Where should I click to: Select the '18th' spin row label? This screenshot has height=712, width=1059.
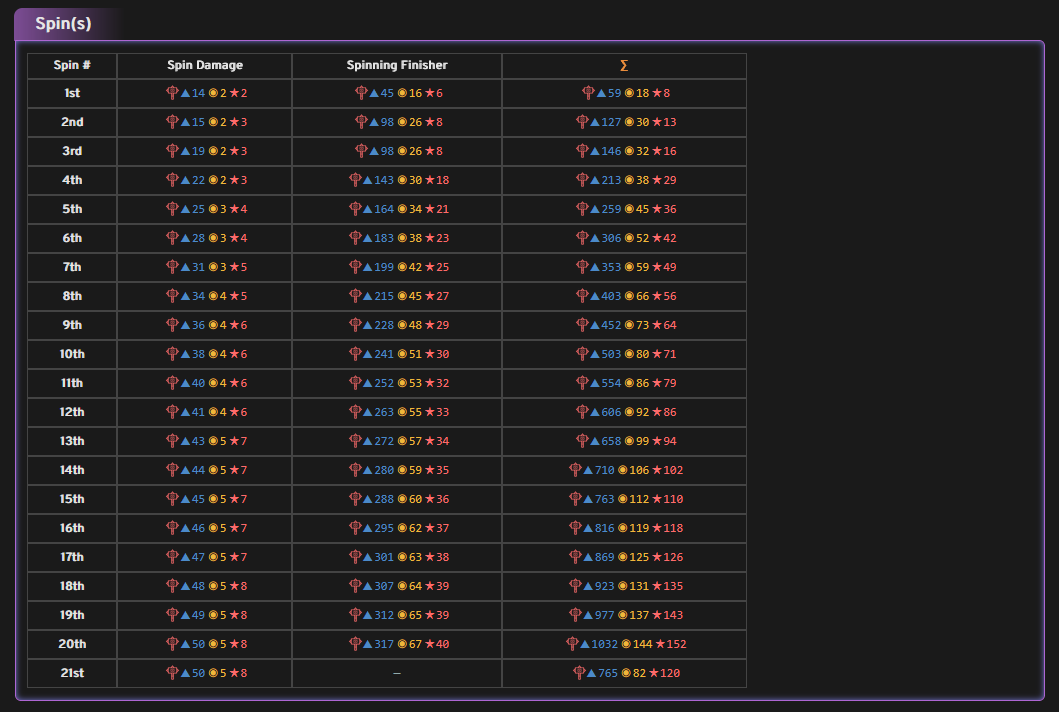pos(72,587)
